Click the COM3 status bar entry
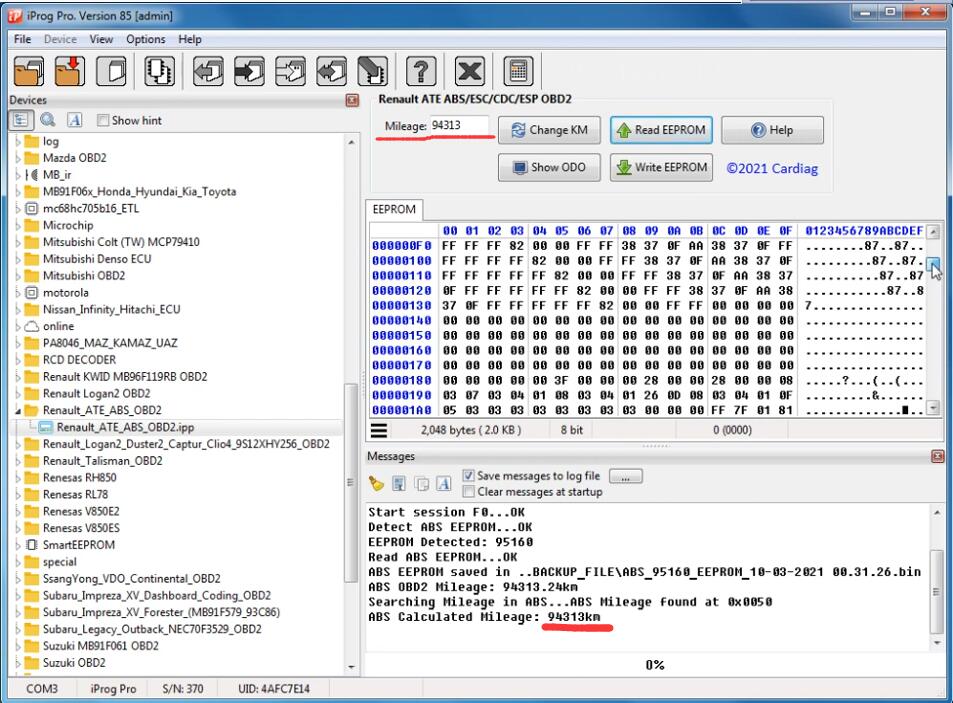The height and width of the screenshot is (703, 953). 42,688
